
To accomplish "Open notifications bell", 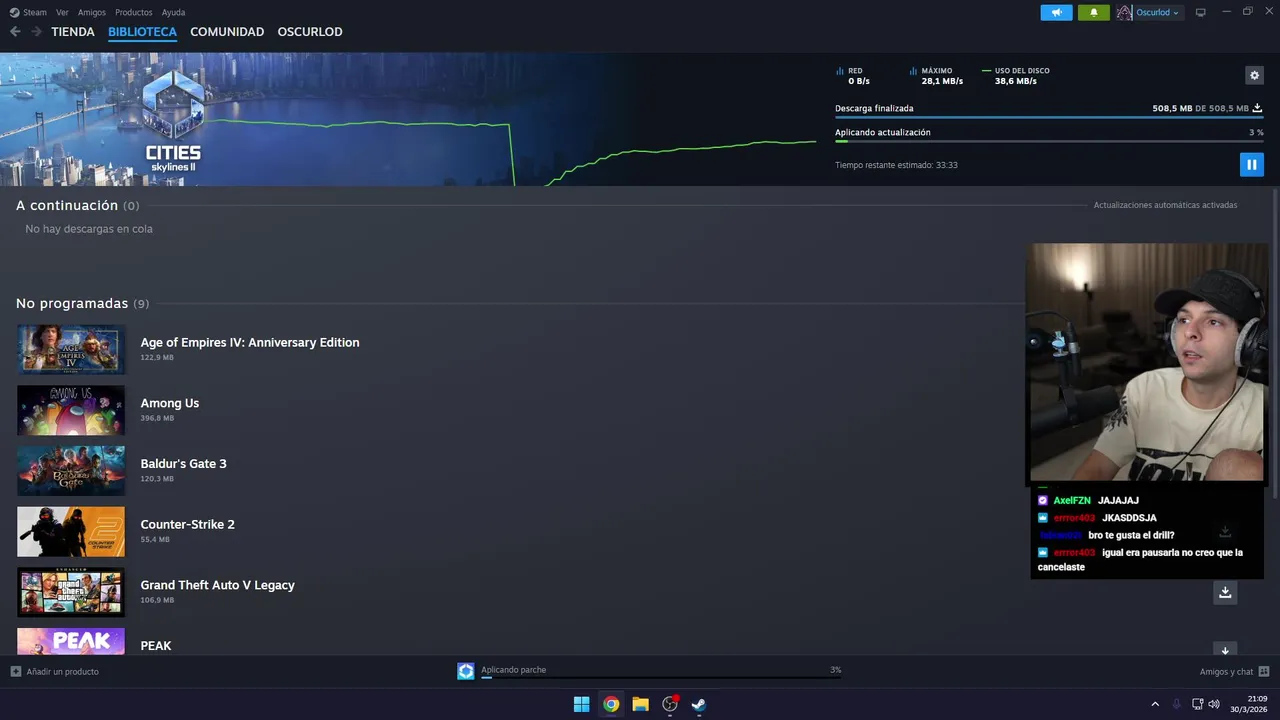I will pos(1093,13).
